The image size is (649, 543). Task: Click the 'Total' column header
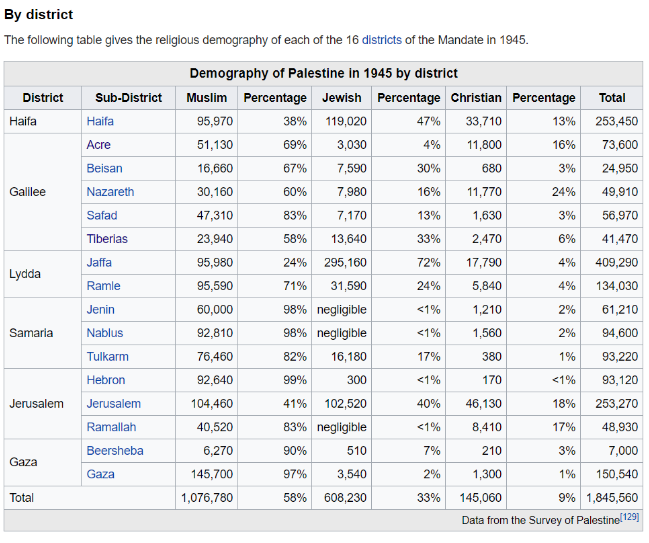(x=612, y=98)
